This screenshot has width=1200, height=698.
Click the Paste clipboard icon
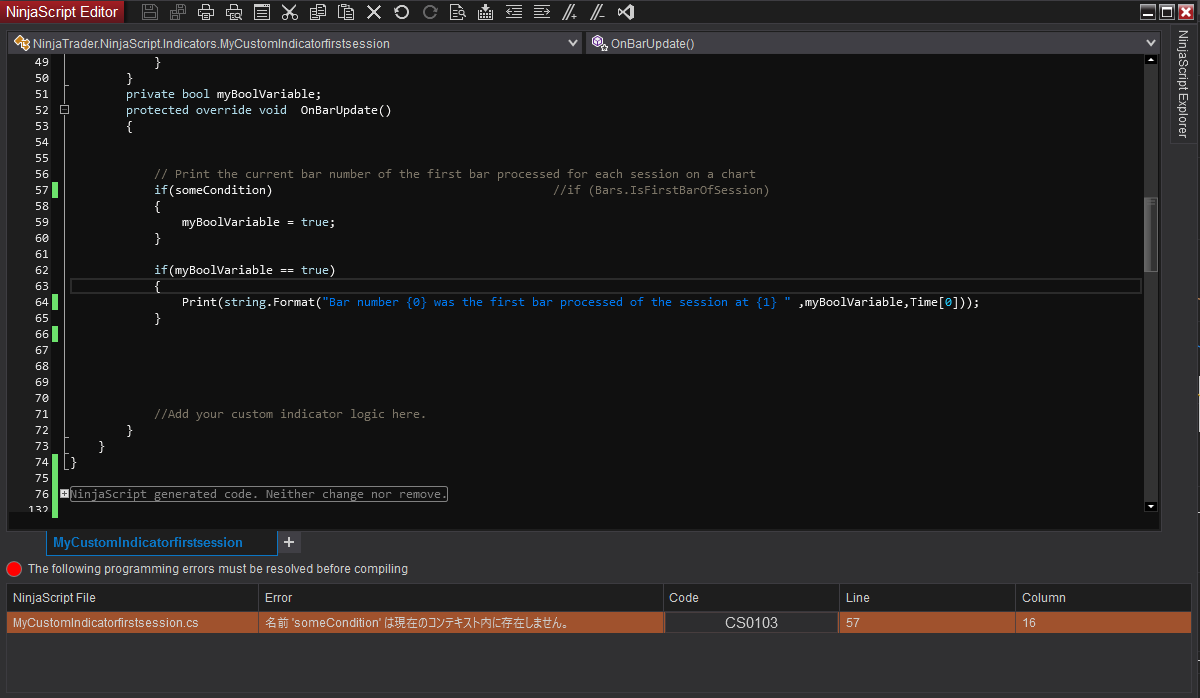[x=346, y=12]
